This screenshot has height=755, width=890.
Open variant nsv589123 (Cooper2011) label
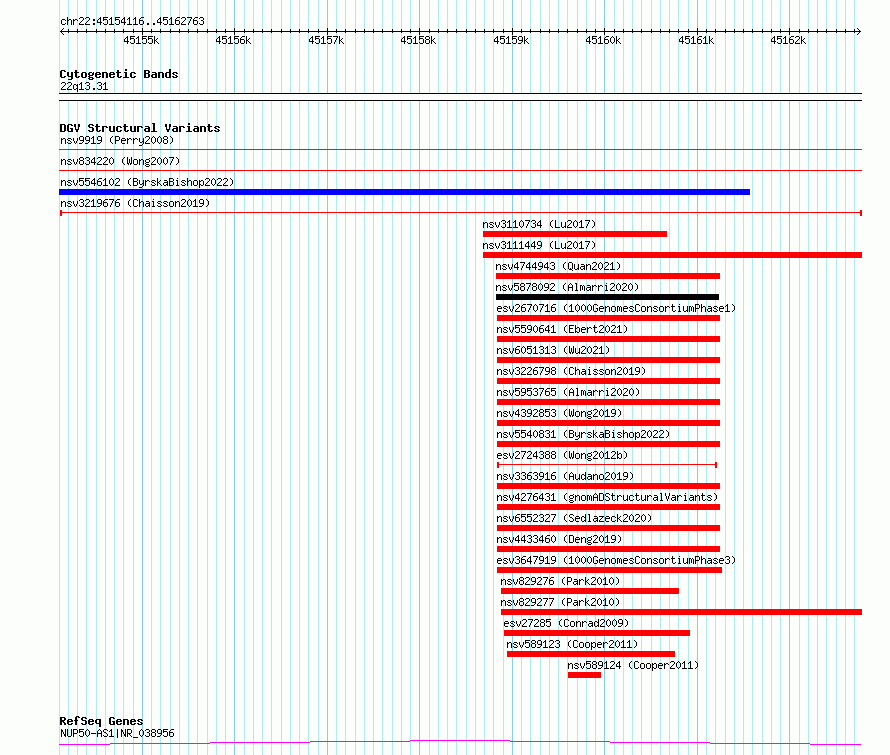572,644
